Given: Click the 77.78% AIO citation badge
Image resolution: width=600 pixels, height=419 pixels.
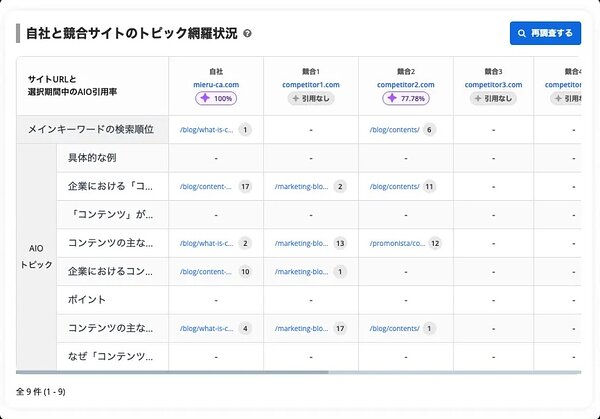Looking at the screenshot, I should click(x=404, y=99).
